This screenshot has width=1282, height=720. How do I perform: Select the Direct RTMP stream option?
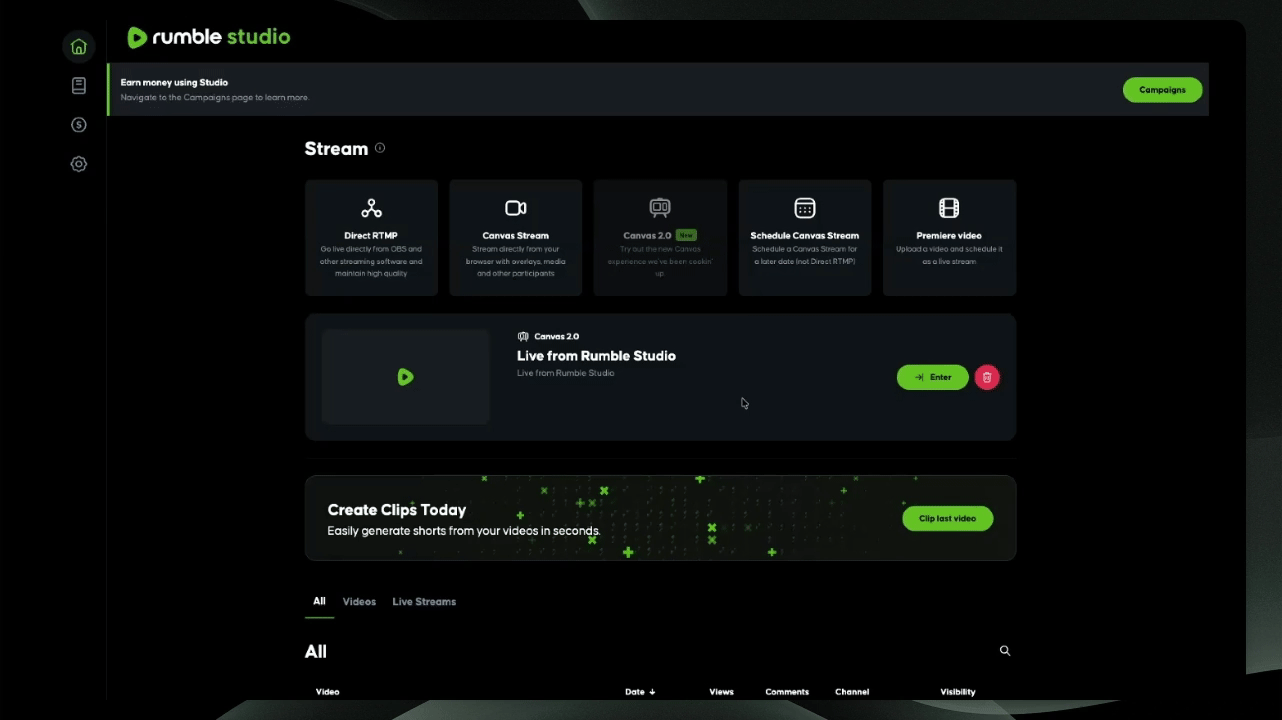pos(371,238)
